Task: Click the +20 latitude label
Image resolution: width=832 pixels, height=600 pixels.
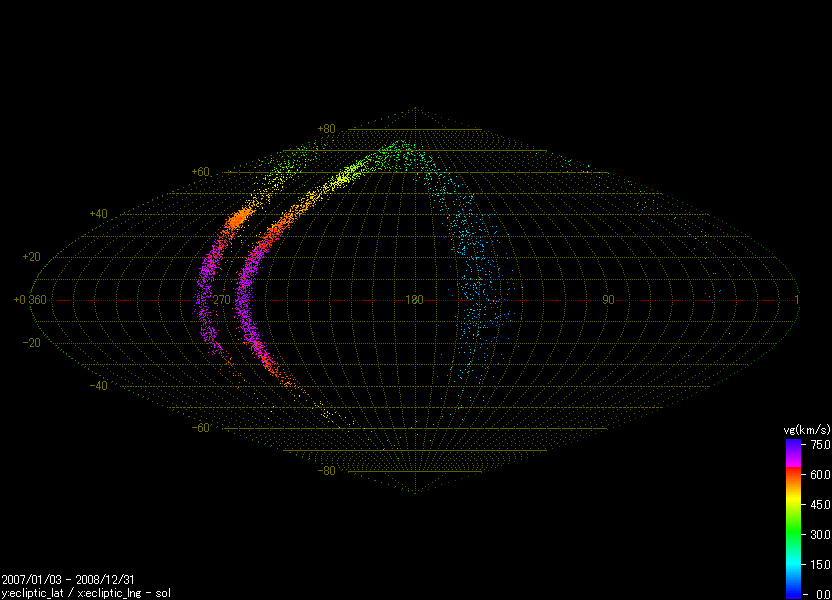Action: pyautogui.click(x=31, y=257)
